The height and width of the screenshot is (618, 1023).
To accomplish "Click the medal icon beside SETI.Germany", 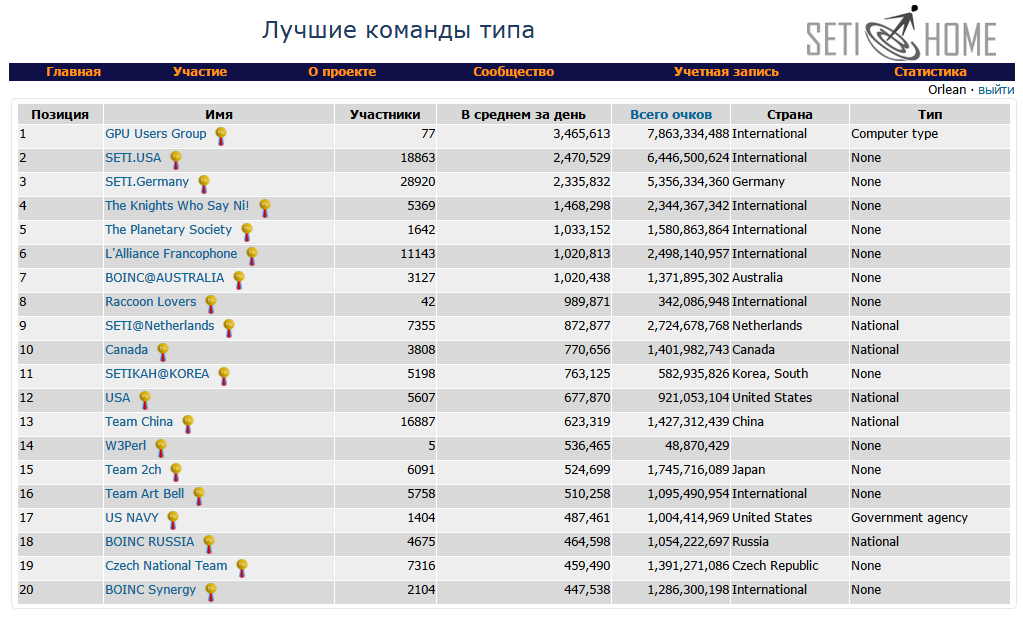I will tap(204, 184).
